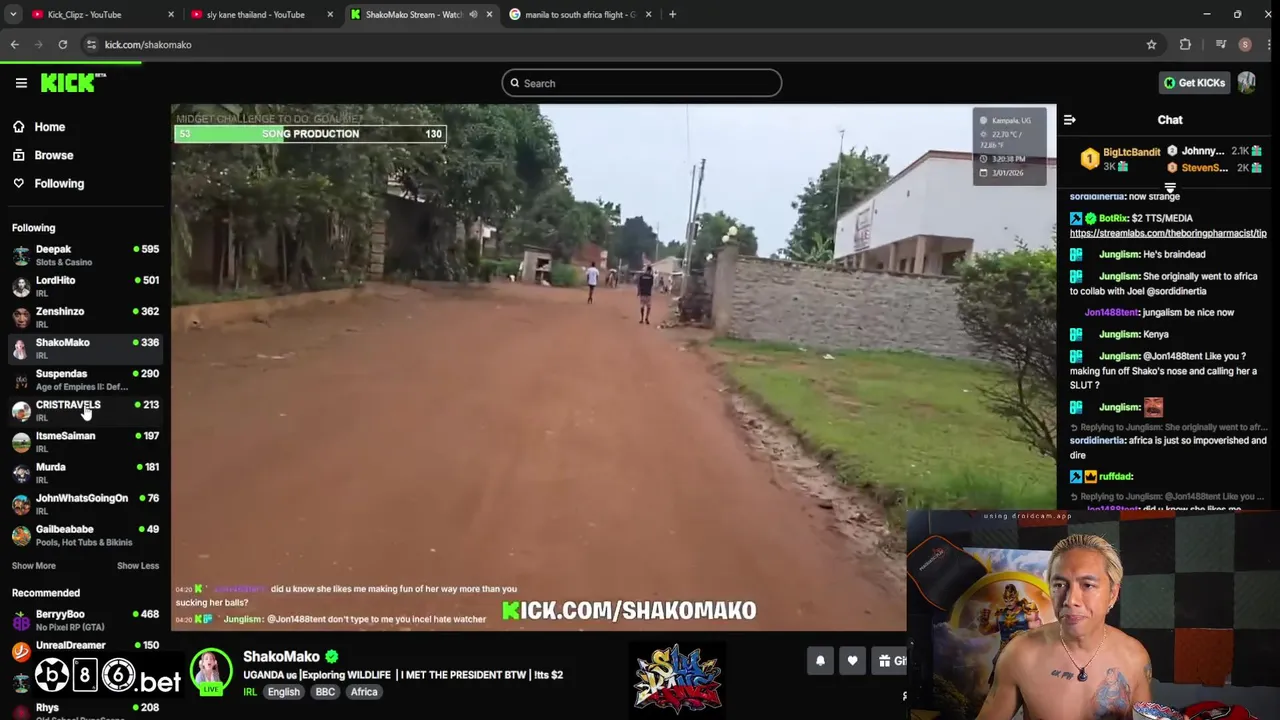The height and width of the screenshot is (720, 1280).
Task: Open a new browser tab
Action: [672, 14]
